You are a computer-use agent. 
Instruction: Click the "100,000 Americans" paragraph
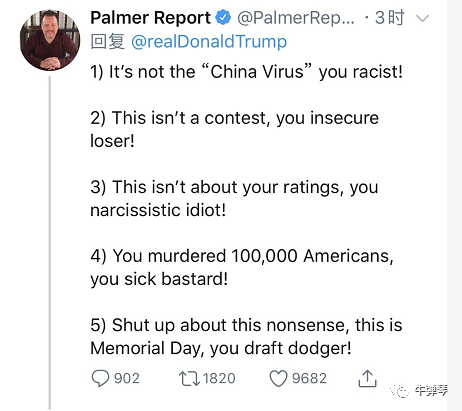[x=242, y=267]
